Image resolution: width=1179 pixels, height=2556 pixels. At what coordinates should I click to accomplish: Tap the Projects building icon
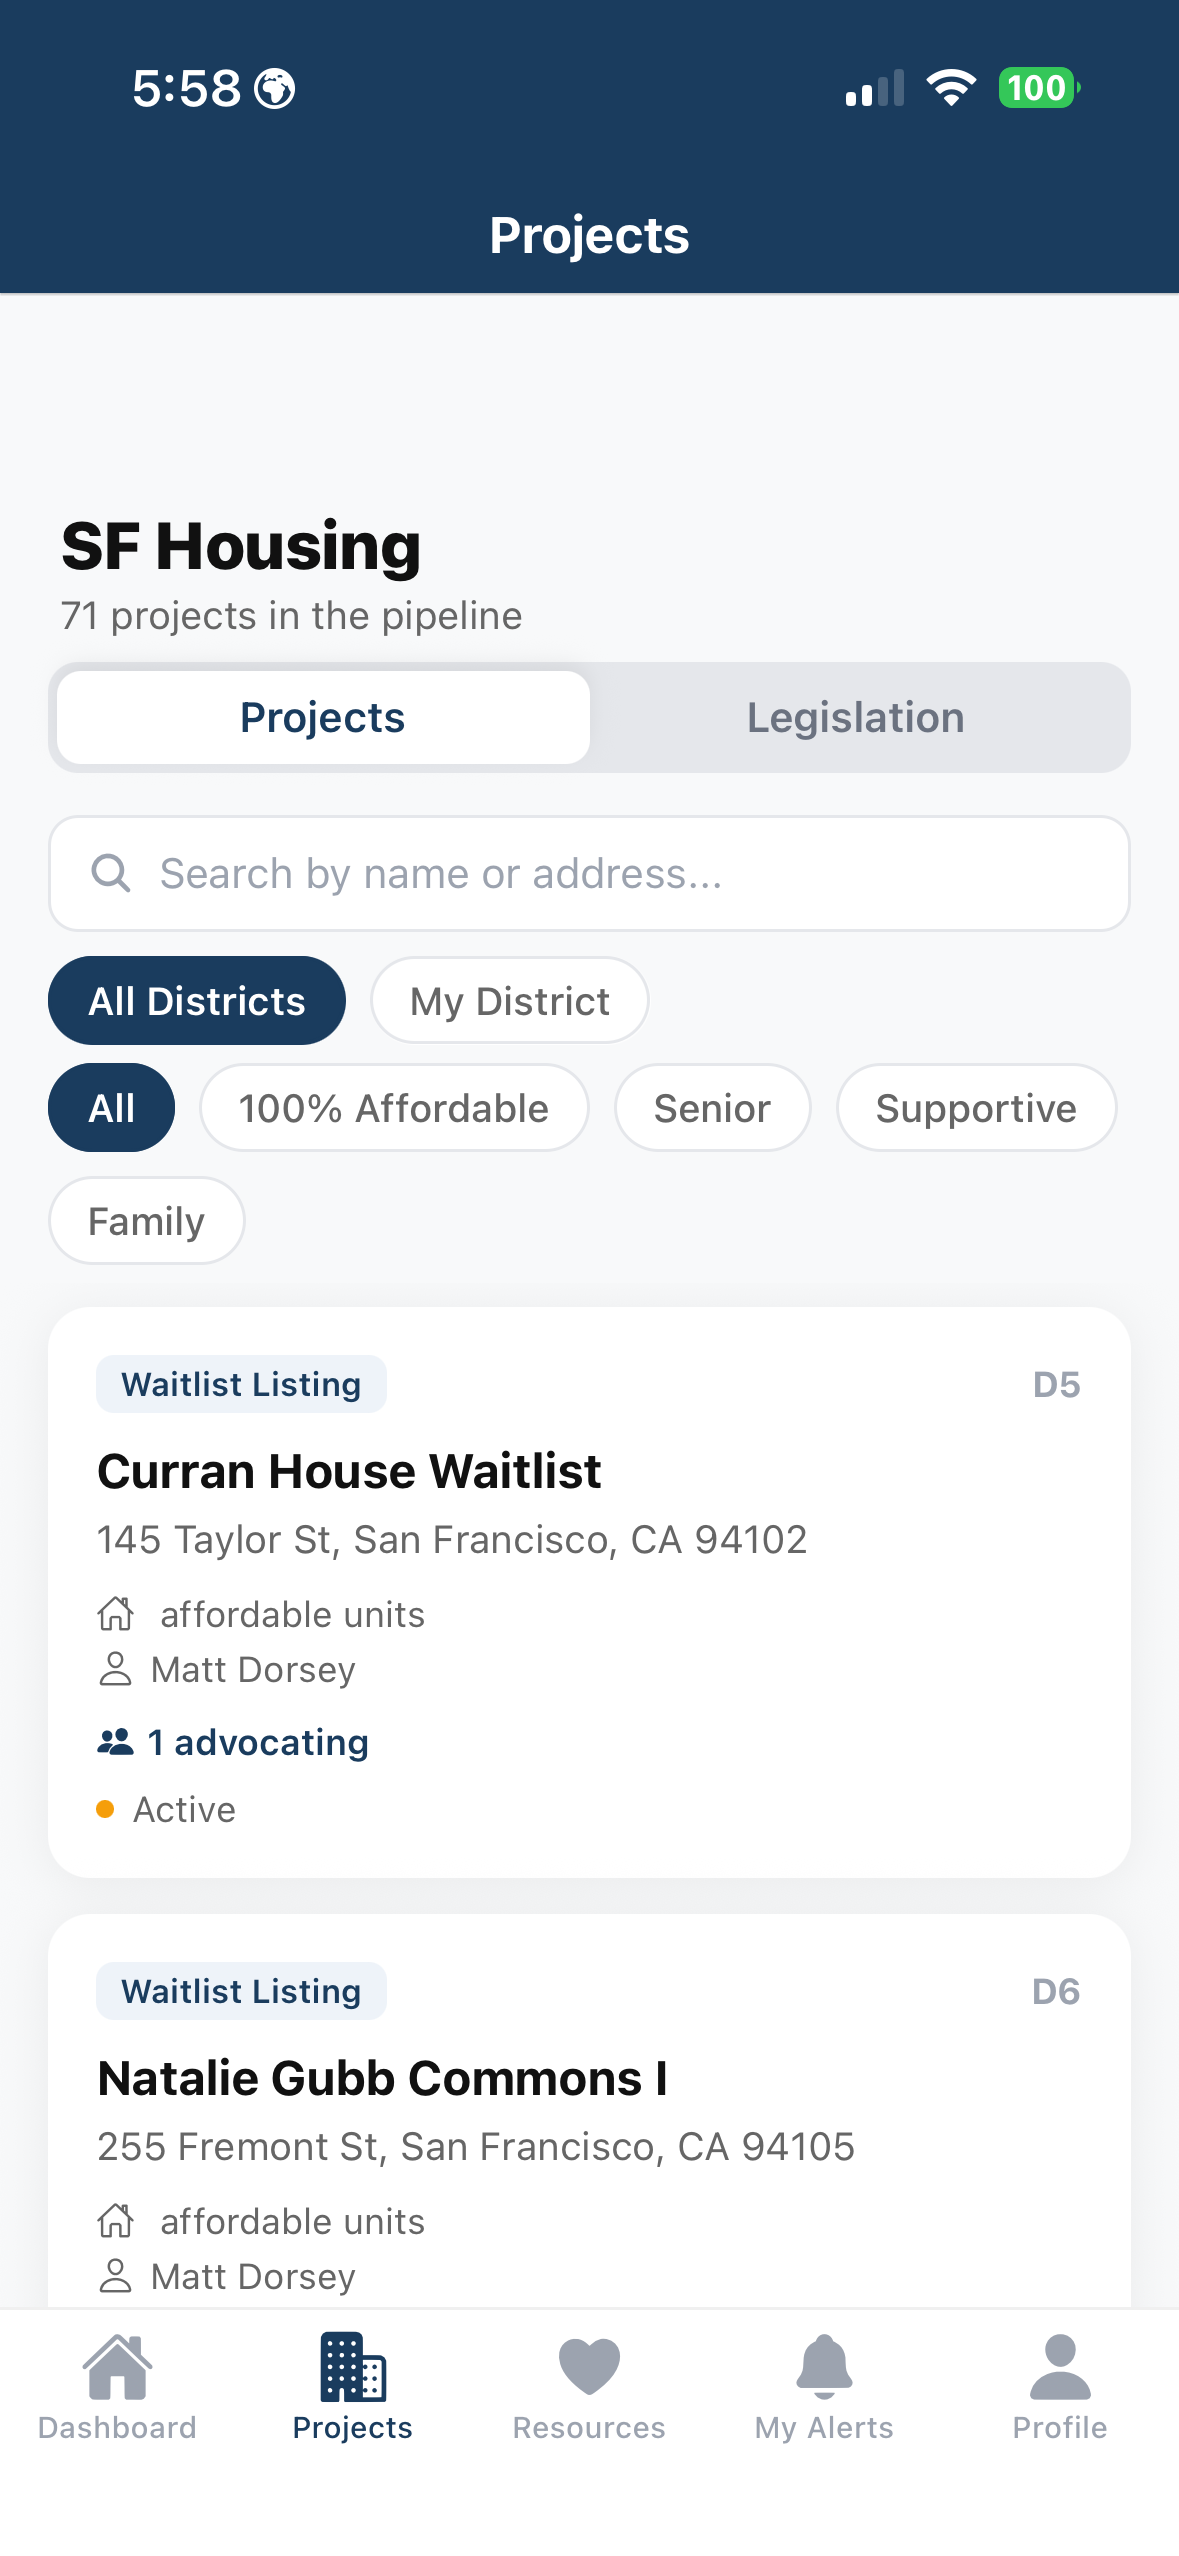pos(353,2368)
